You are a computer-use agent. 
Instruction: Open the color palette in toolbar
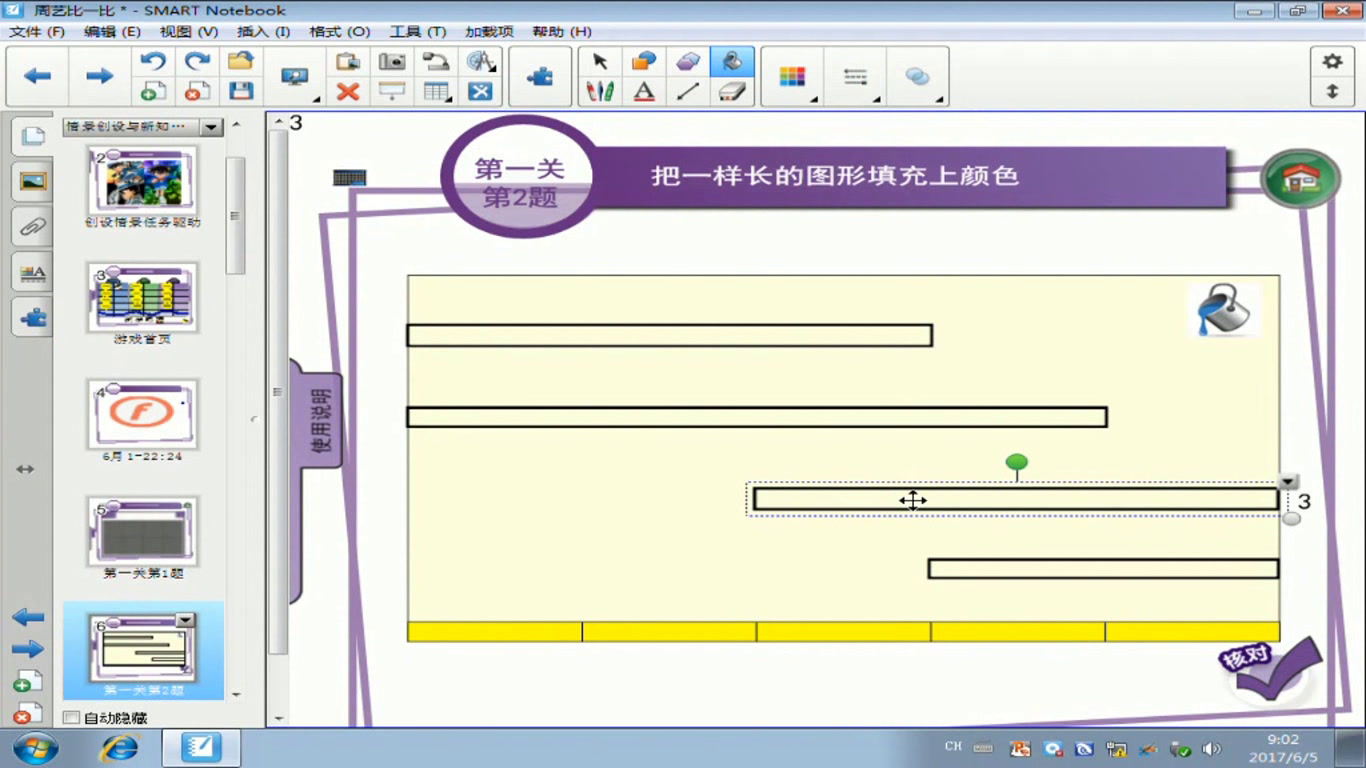pyautogui.click(x=792, y=77)
